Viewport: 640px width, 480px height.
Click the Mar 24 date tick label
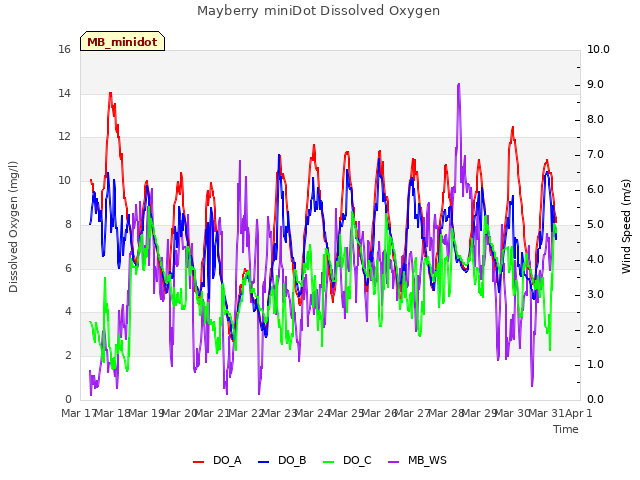312,413
